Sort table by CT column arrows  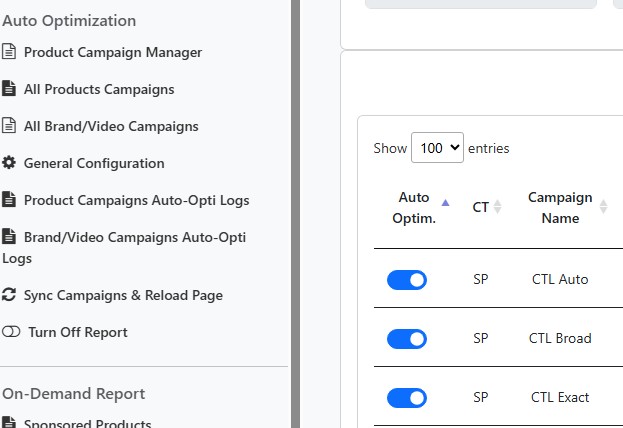[497, 207]
